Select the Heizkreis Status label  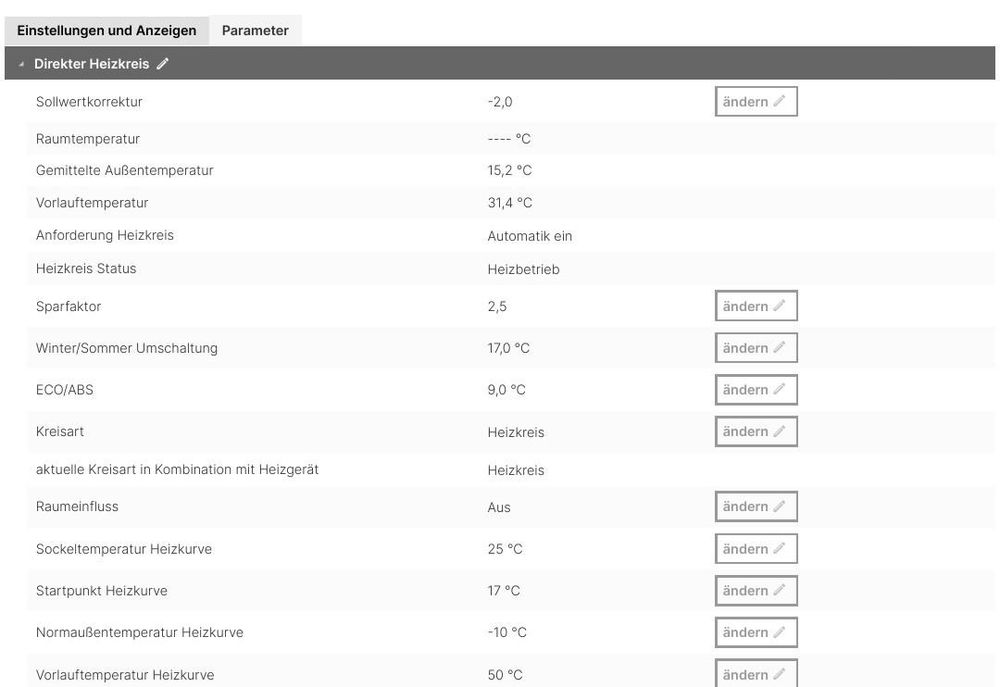(86, 269)
